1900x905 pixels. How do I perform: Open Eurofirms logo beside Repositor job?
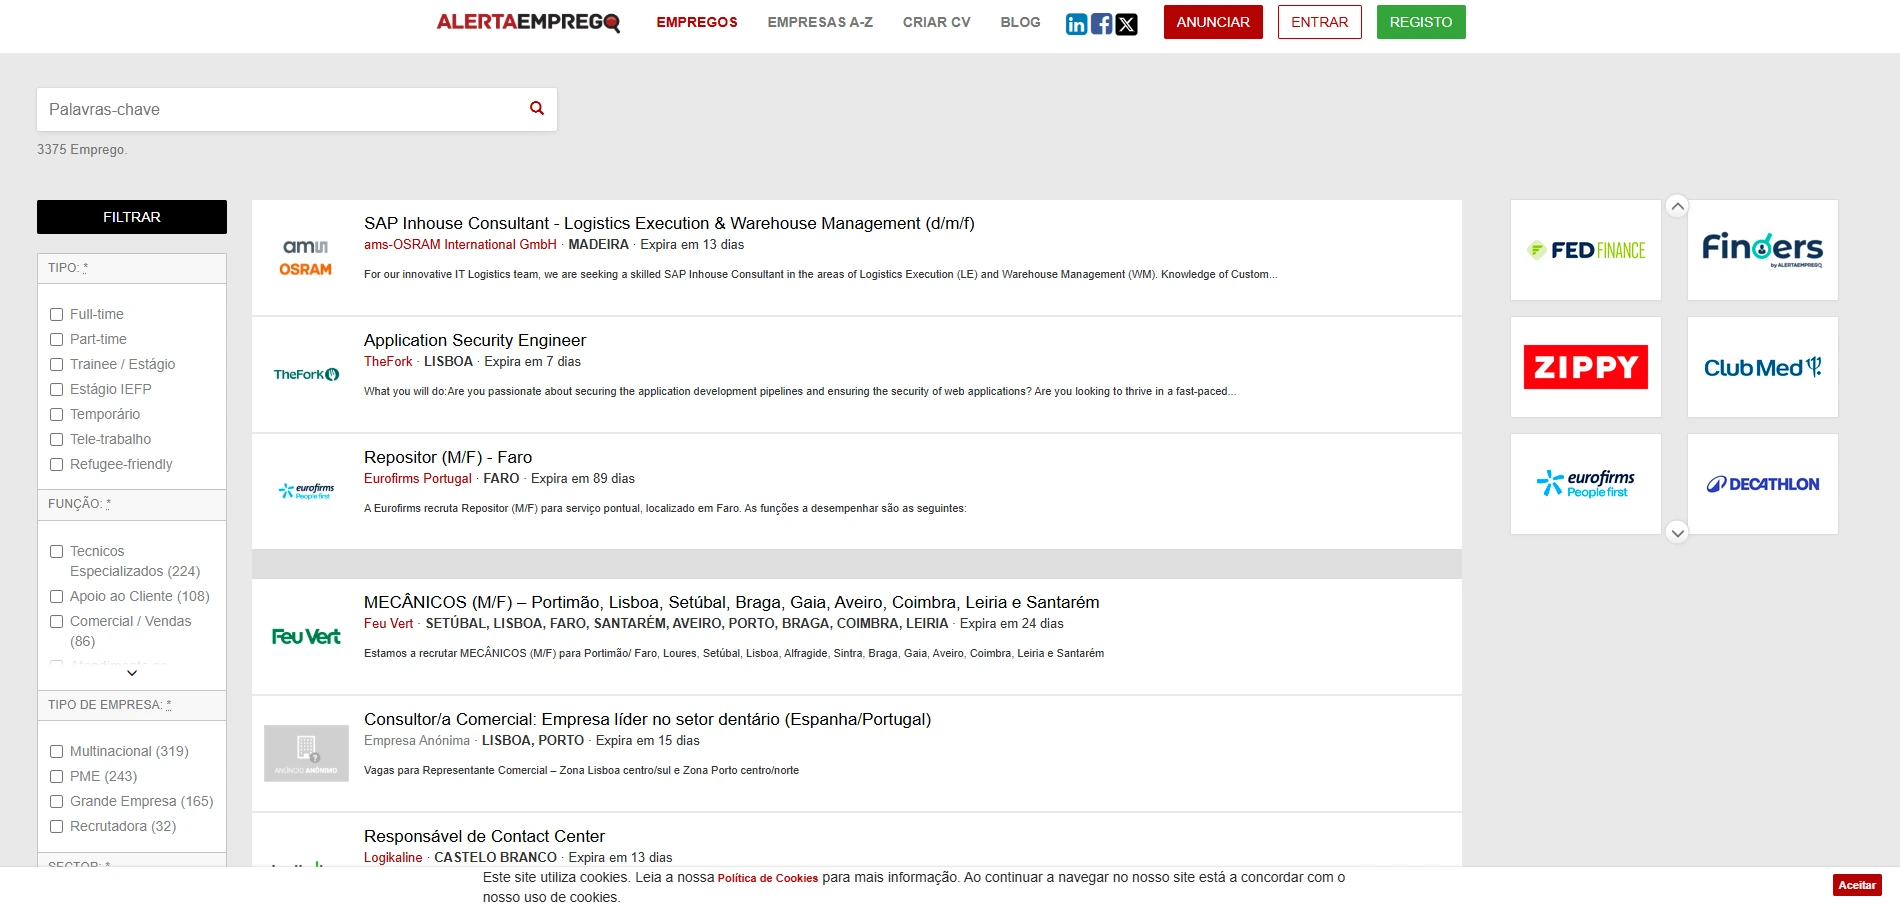[x=306, y=491]
